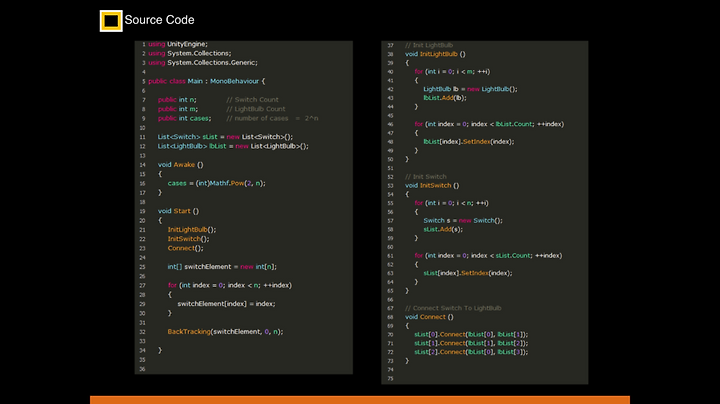Click the "public int n;" declaration
The image size is (720, 404).
(x=177, y=100)
